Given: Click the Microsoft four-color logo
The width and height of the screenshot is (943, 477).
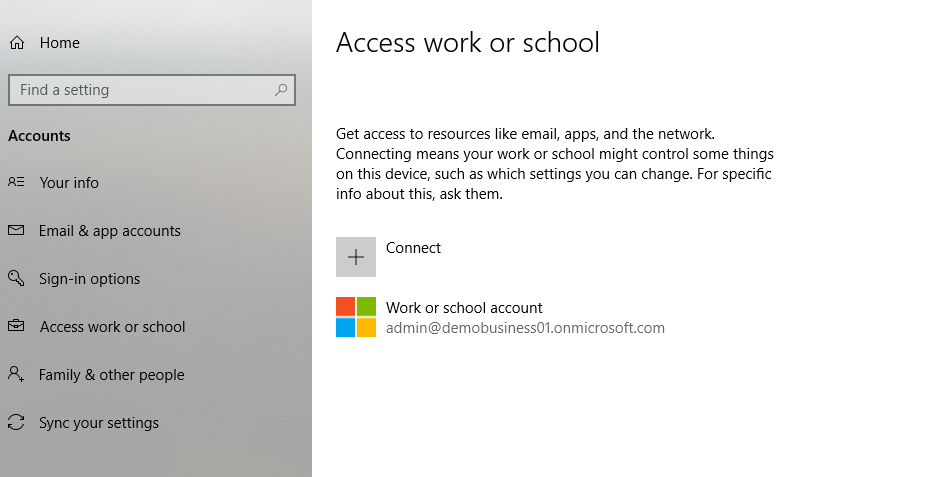Looking at the screenshot, I should (x=356, y=317).
